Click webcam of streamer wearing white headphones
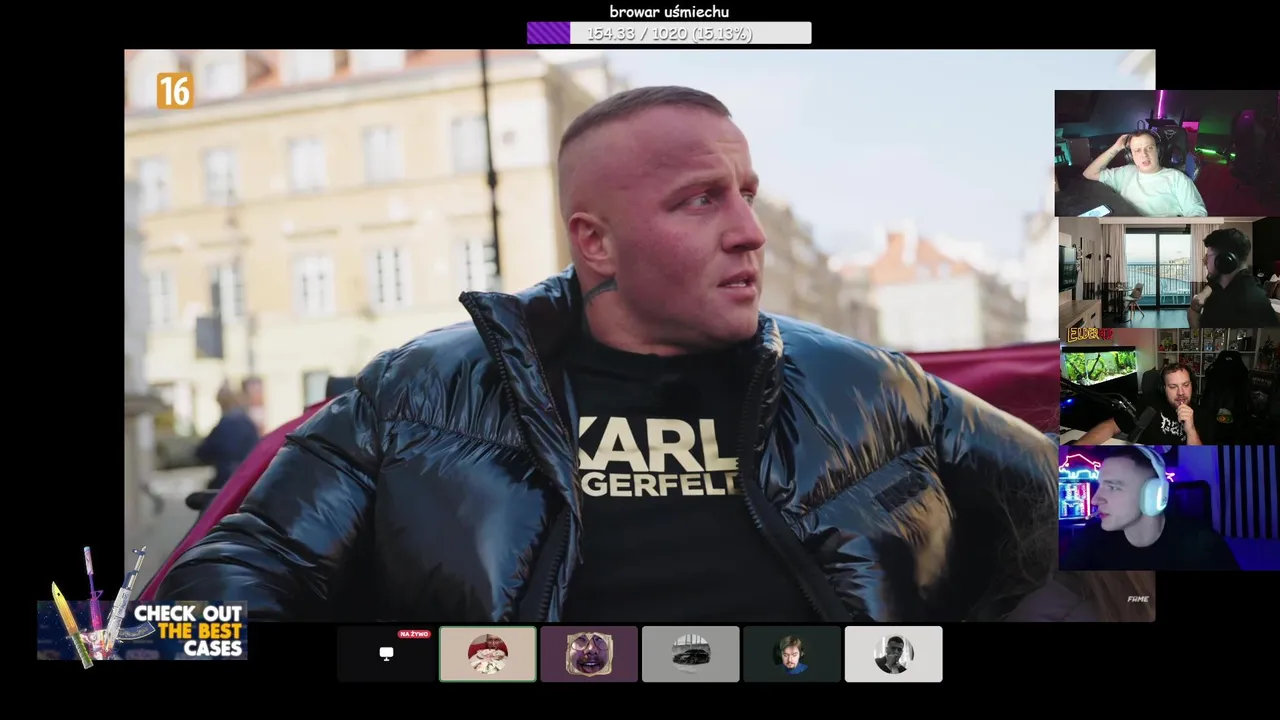 click(x=1169, y=507)
